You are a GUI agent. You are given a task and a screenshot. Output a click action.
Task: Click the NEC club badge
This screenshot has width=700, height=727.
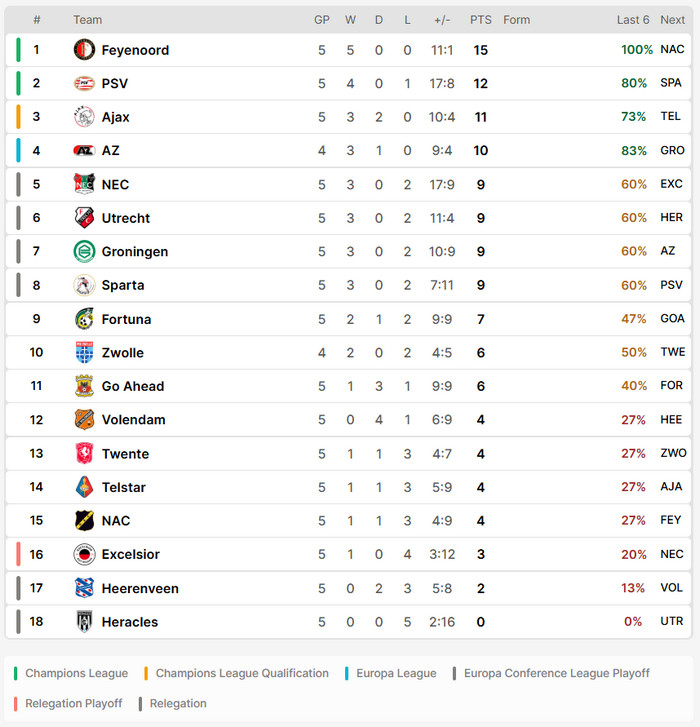(x=84, y=184)
